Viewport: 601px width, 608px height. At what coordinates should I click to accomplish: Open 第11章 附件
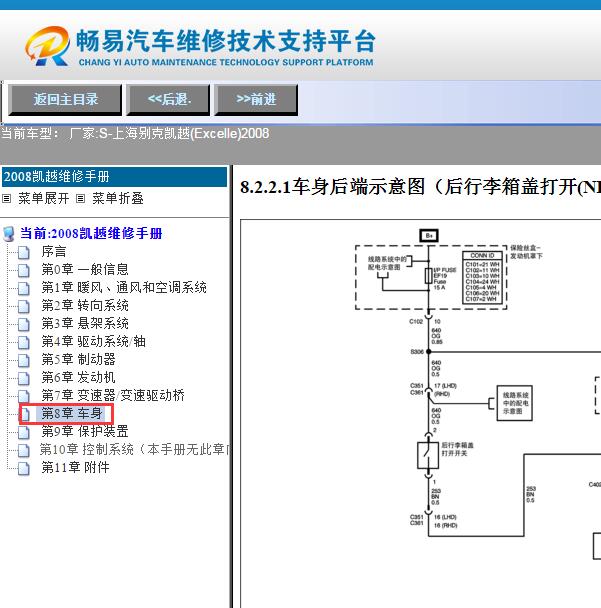pyautogui.click(x=76, y=467)
